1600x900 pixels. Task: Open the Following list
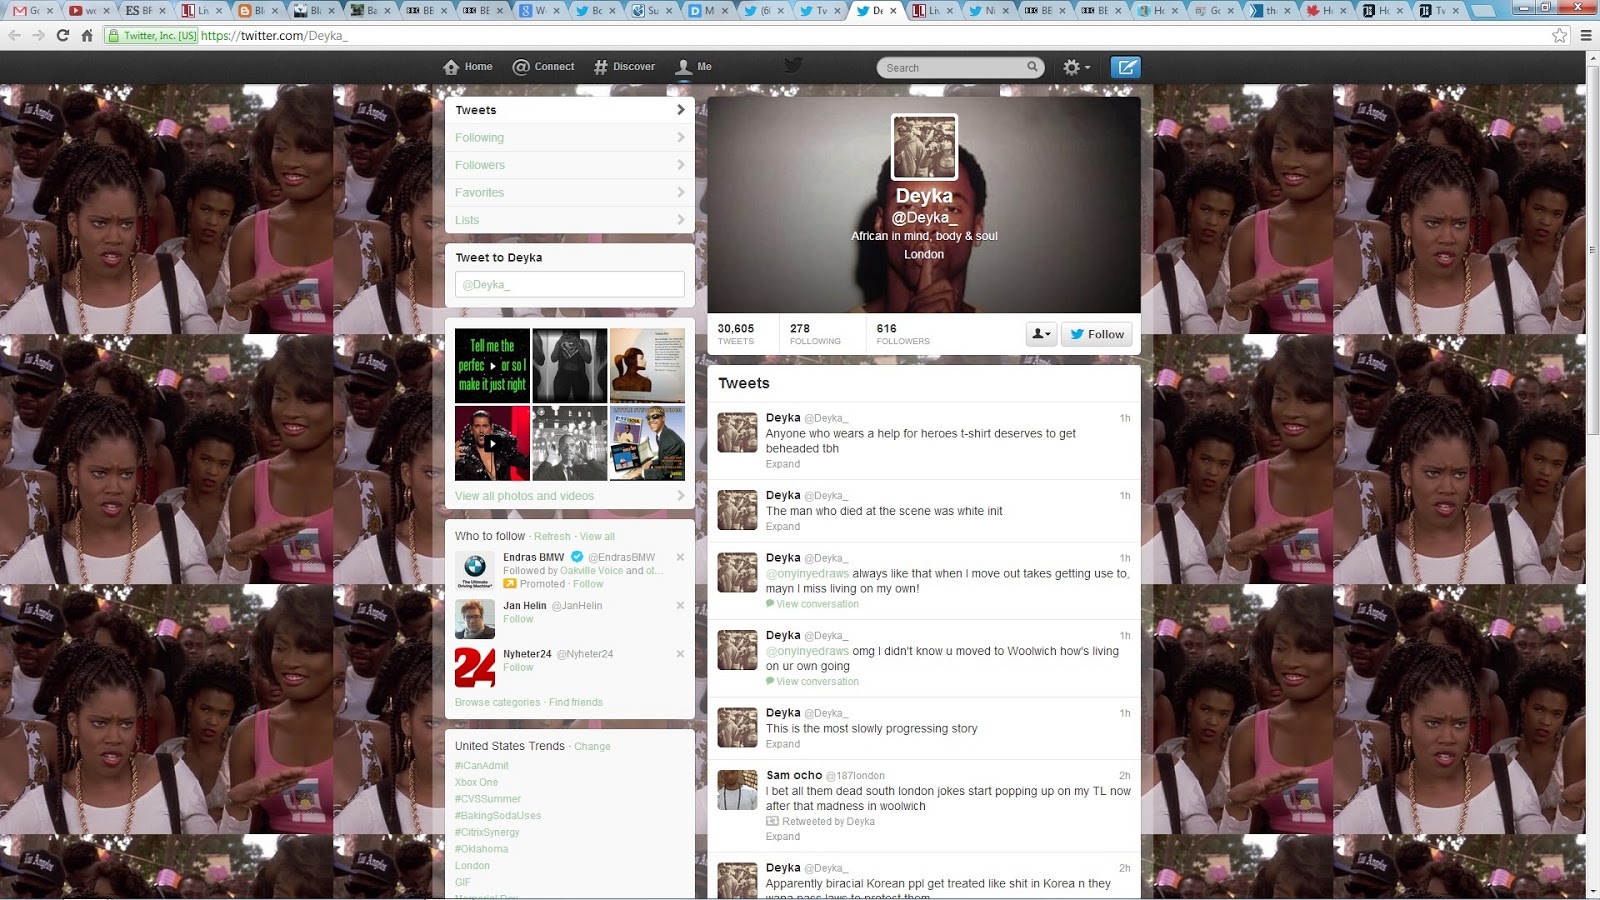click(x=570, y=138)
